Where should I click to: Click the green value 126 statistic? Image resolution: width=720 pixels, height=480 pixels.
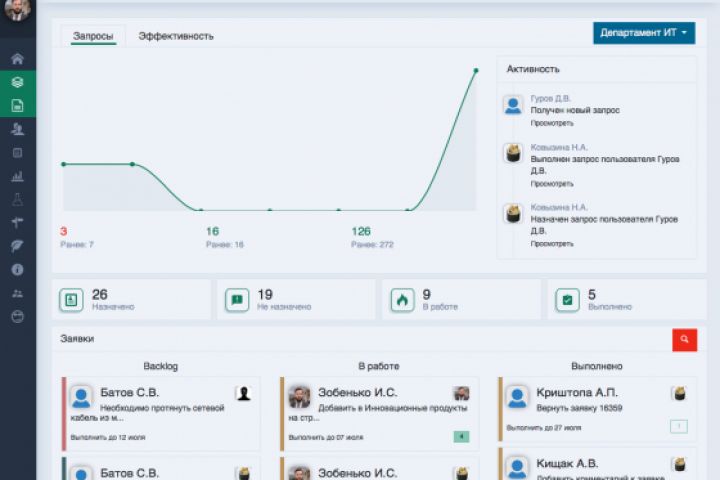361,231
